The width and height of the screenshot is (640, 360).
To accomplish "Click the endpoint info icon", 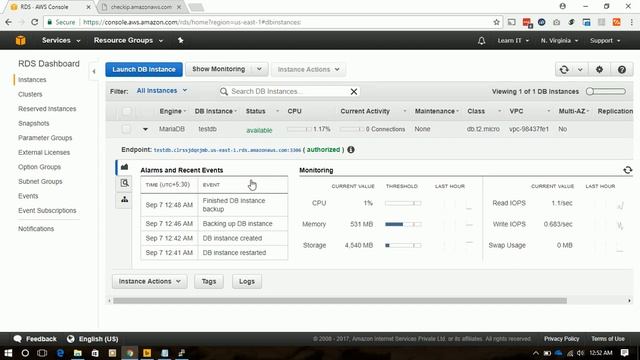I will click(x=351, y=150).
